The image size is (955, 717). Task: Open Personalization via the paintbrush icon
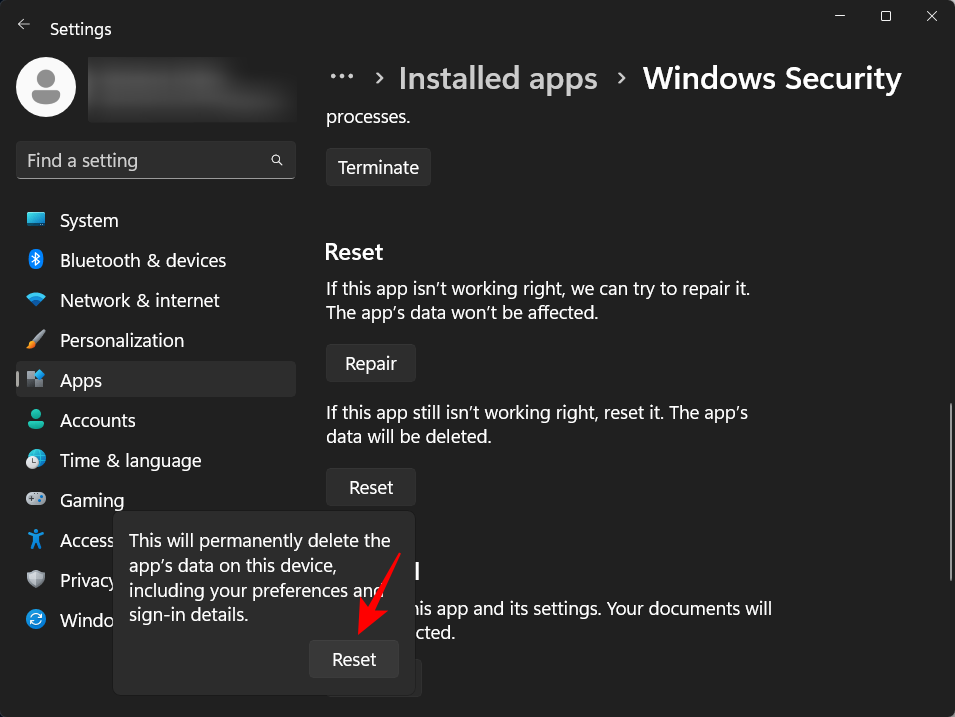click(34, 340)
